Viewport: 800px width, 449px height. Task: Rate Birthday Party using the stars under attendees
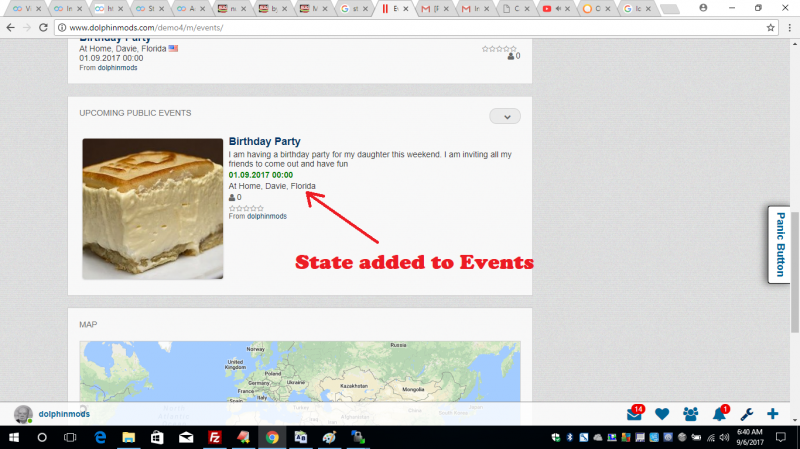(x=246, y=208)
